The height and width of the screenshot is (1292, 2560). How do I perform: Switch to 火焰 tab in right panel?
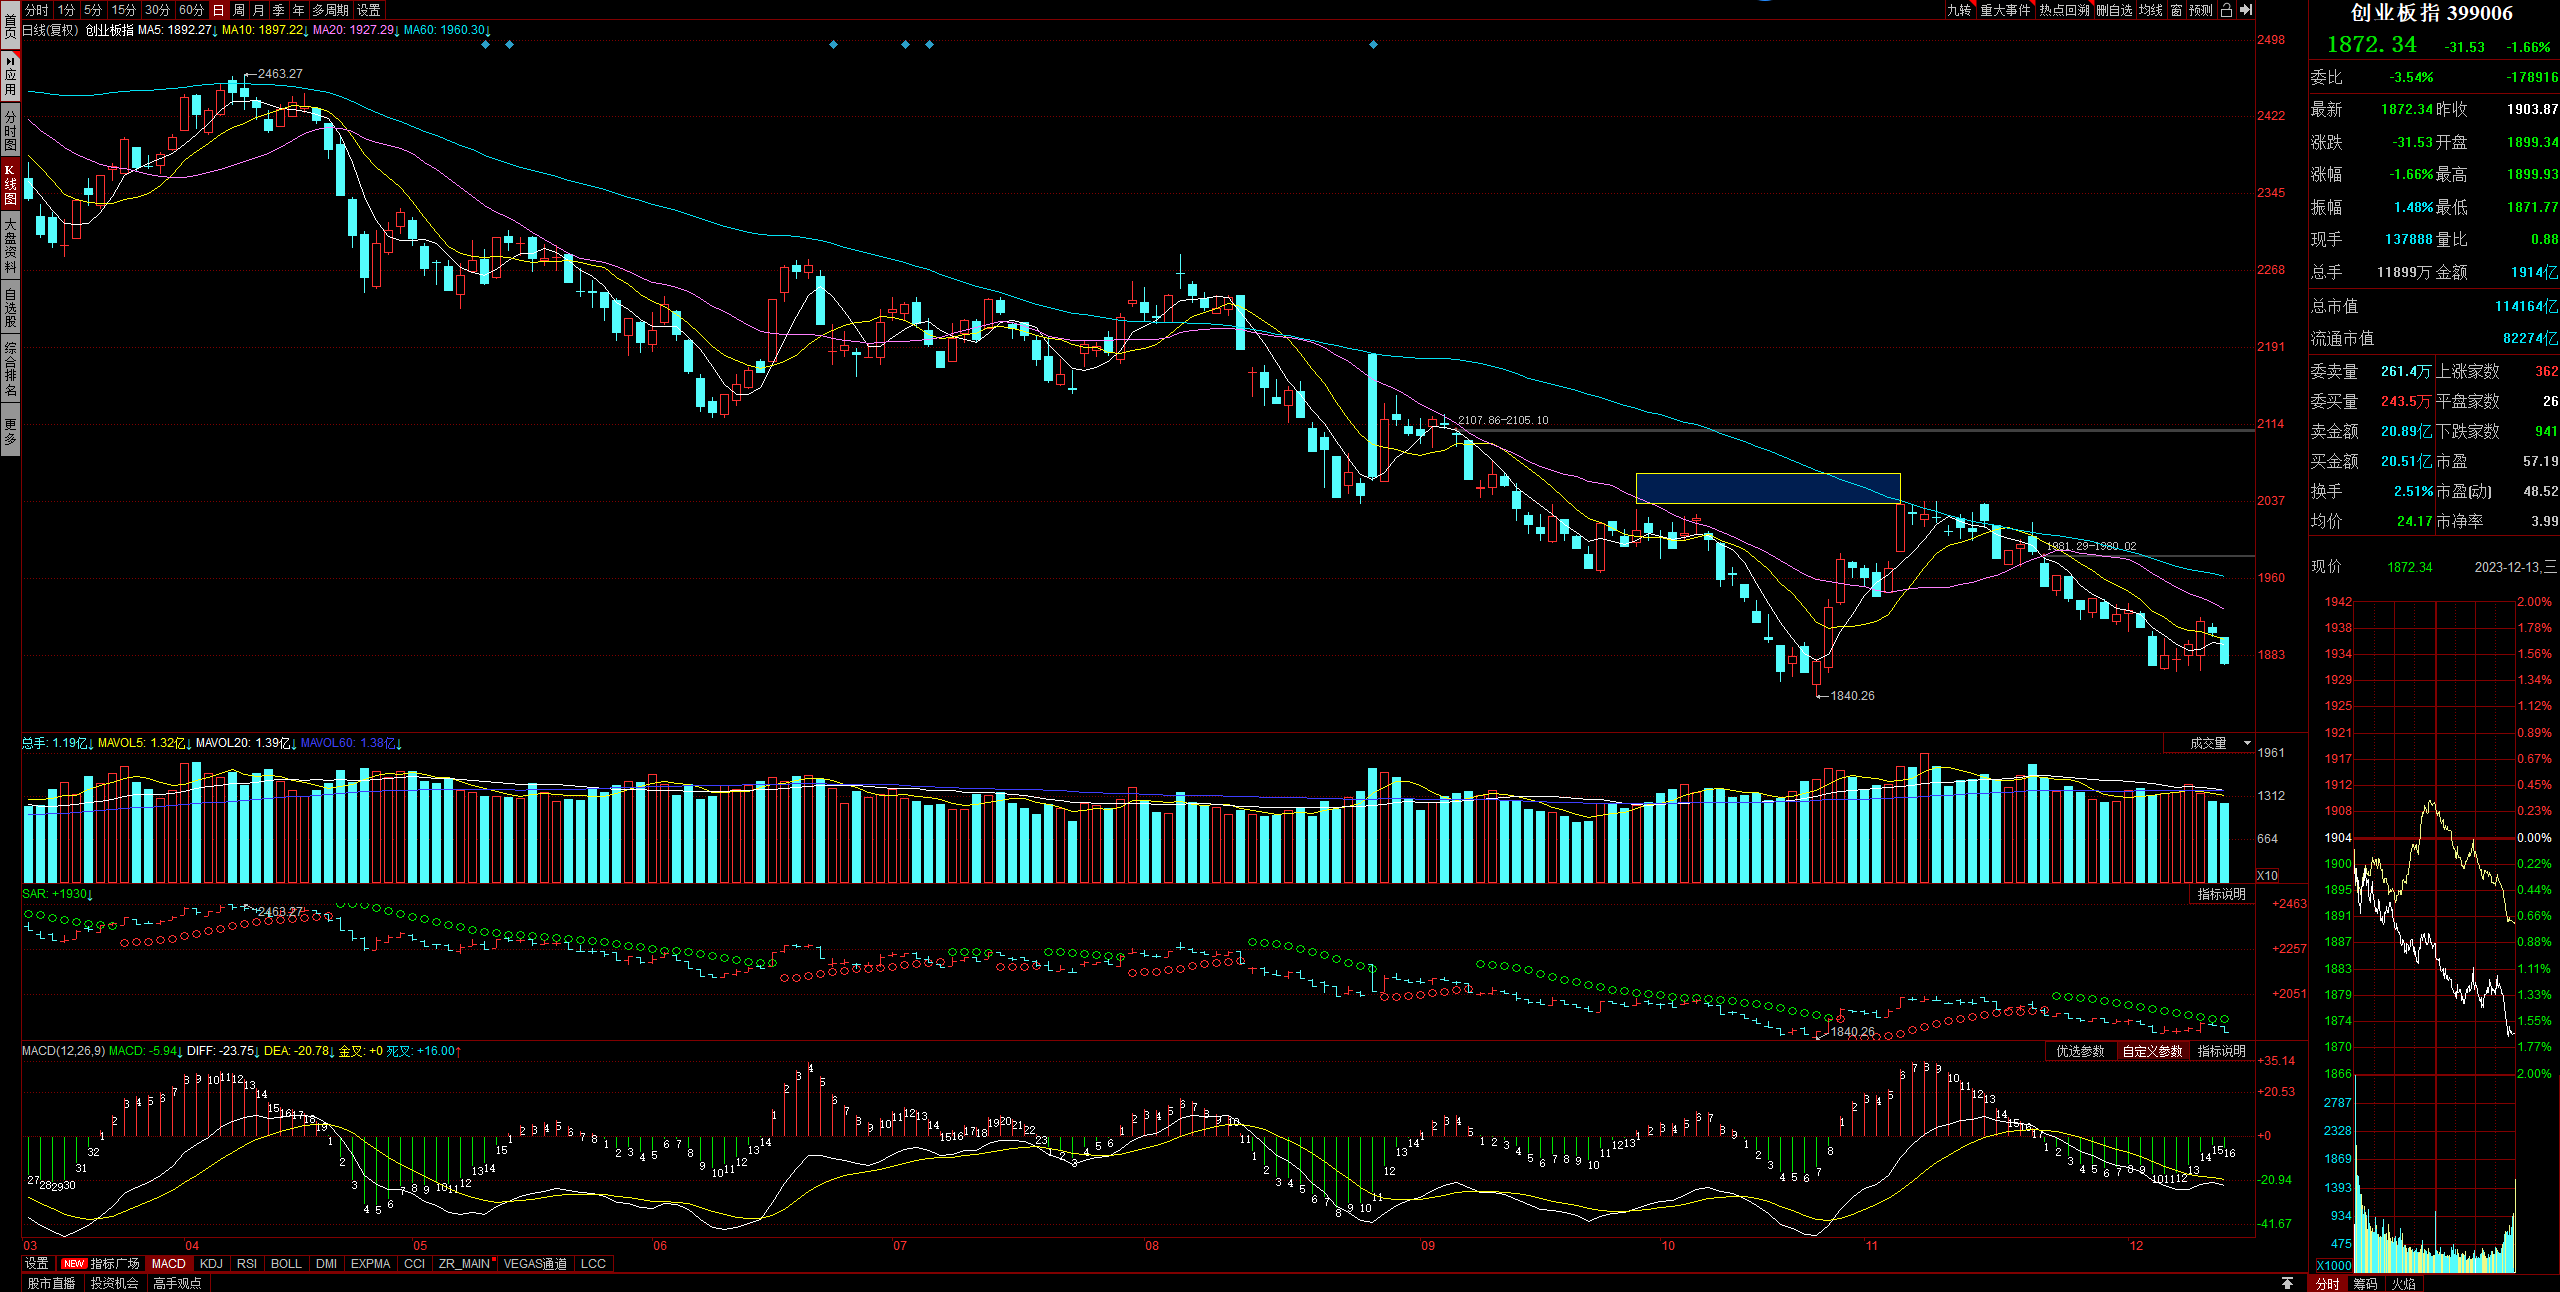pyautogui.click(x=2403, y=1283)
